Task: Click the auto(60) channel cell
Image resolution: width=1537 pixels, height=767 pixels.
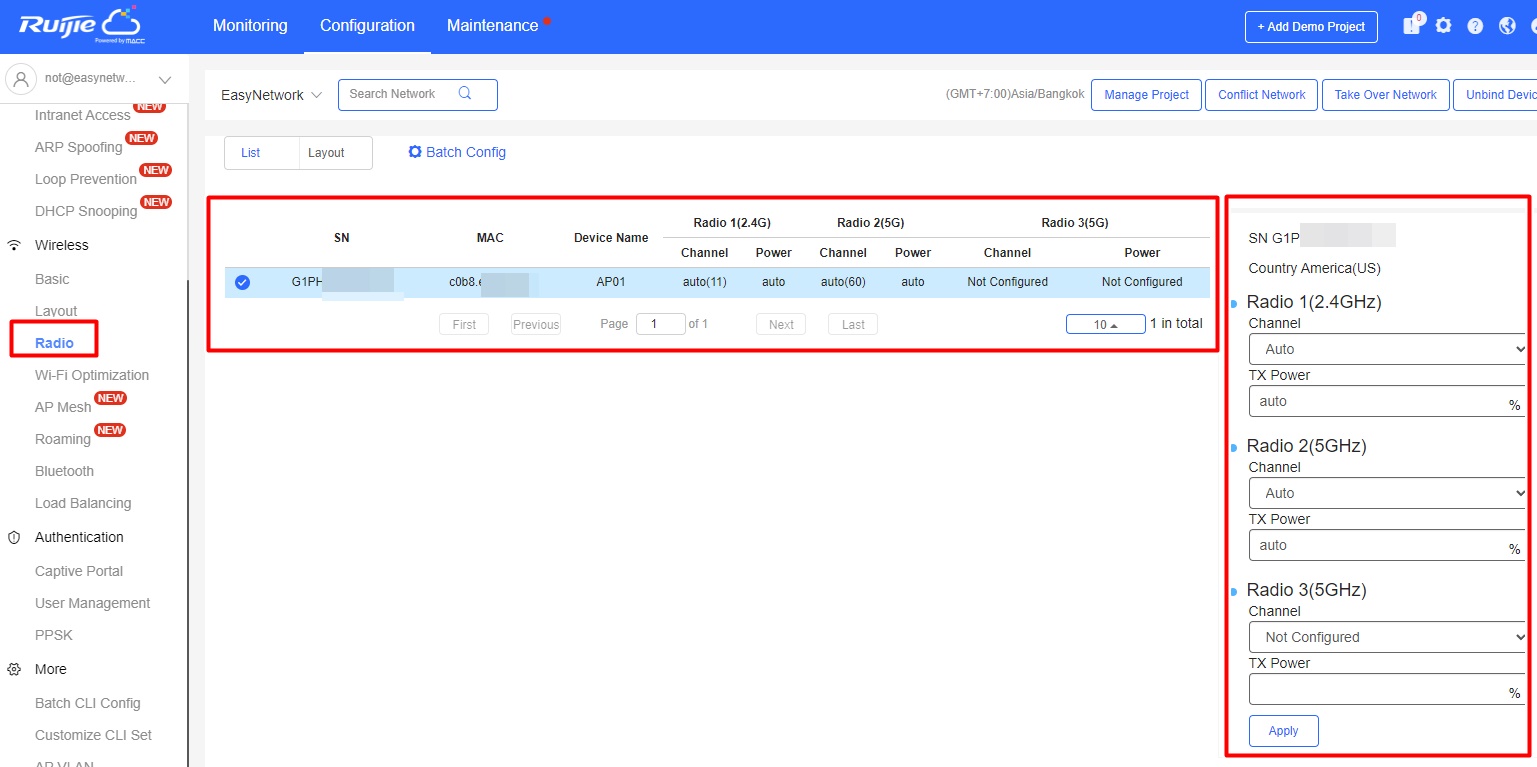Action: [843, 282]
